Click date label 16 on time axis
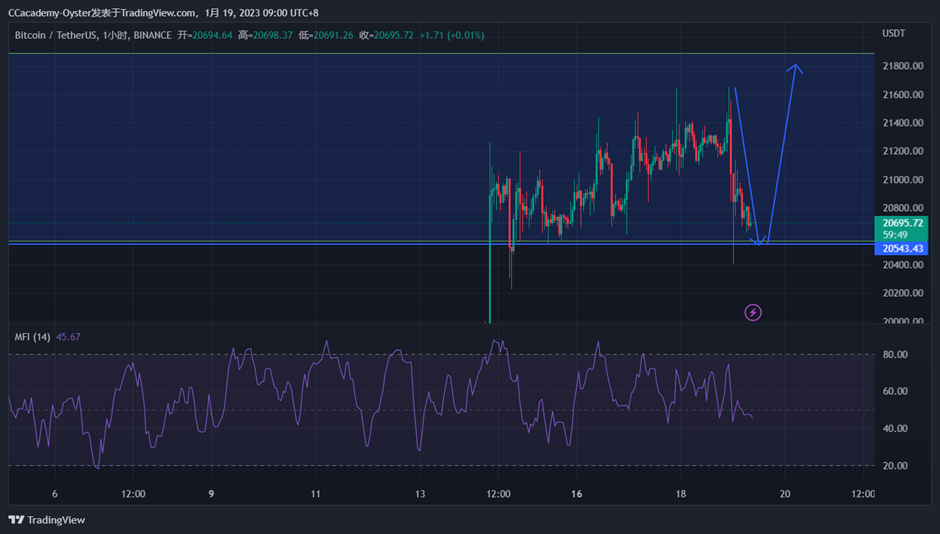This screenshot has height=534, width=940. point(577,494)
